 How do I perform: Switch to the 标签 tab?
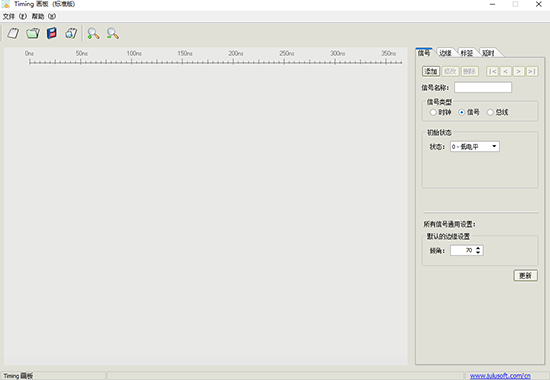pyautogui.click(x=467, y=53)
